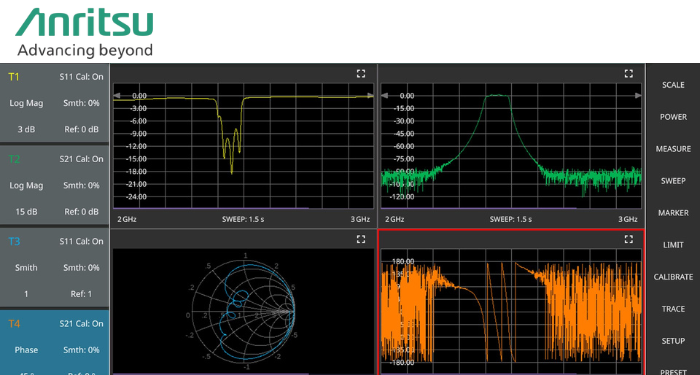The width and height of the screenshot is (700, 375).
Task: Select the T2 trace panel
Action: 54,185
